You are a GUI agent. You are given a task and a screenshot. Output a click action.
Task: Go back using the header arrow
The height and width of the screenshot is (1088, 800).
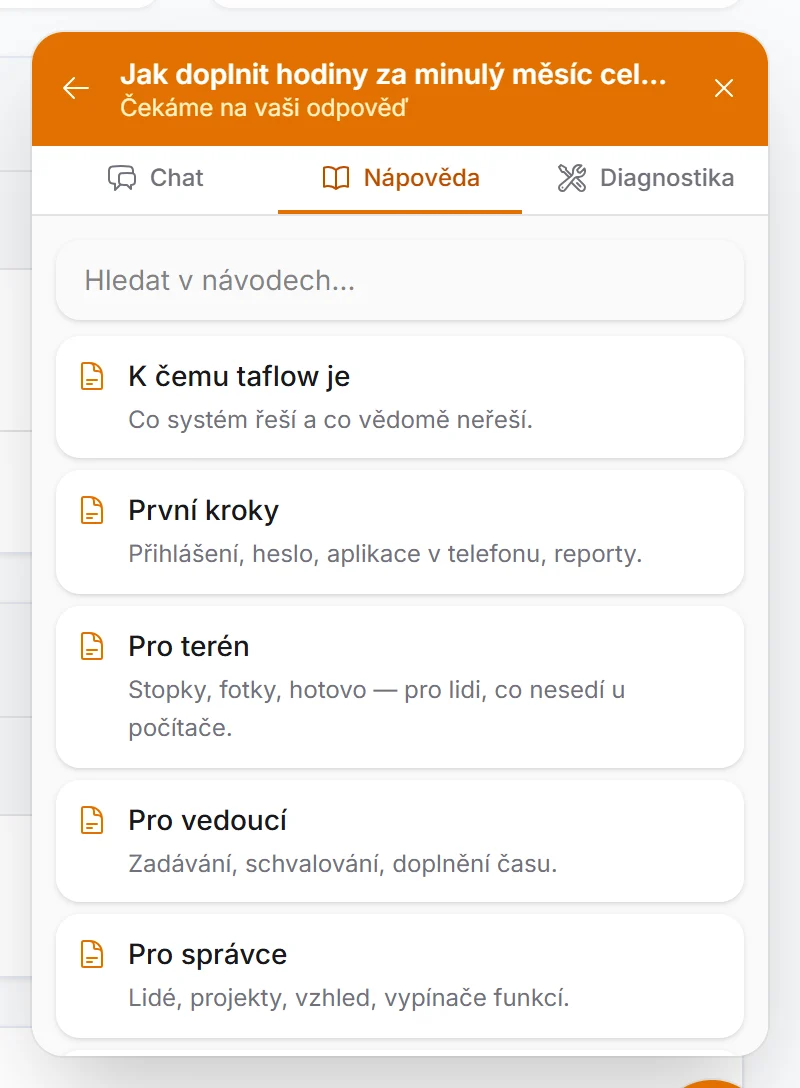click(x=76, y=88)
